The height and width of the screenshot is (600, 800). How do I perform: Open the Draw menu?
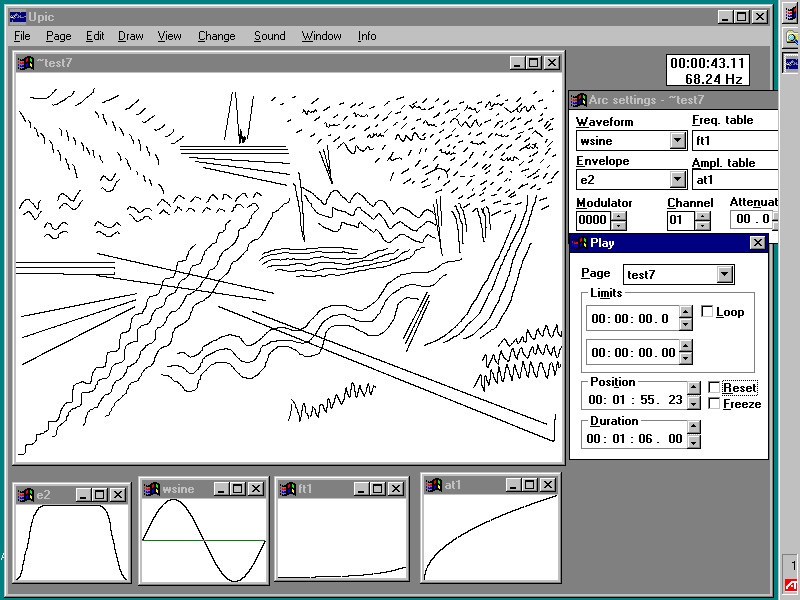[x=131, y=36]
